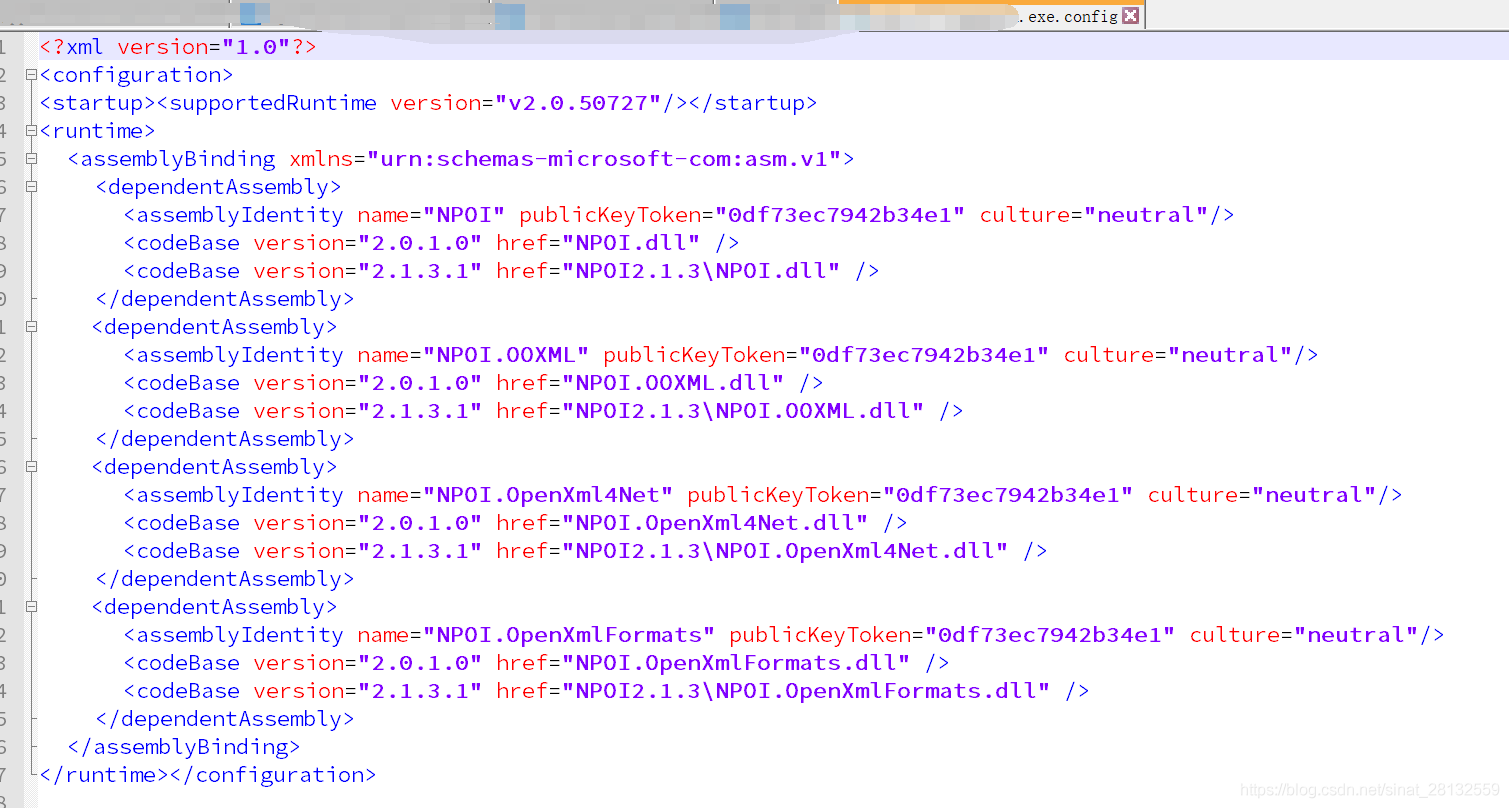Click the version="1.0" value in xml declaration

[256, 47]
